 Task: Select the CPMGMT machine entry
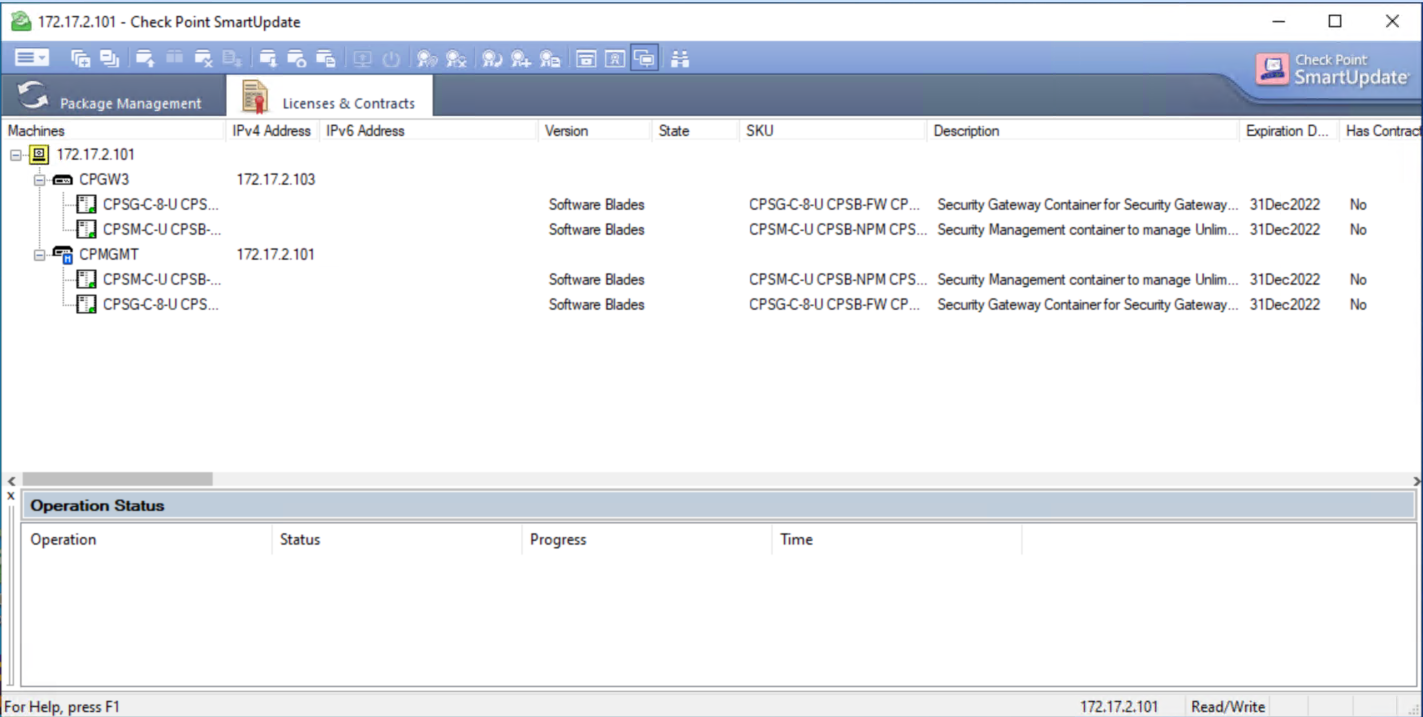[111, 254]
